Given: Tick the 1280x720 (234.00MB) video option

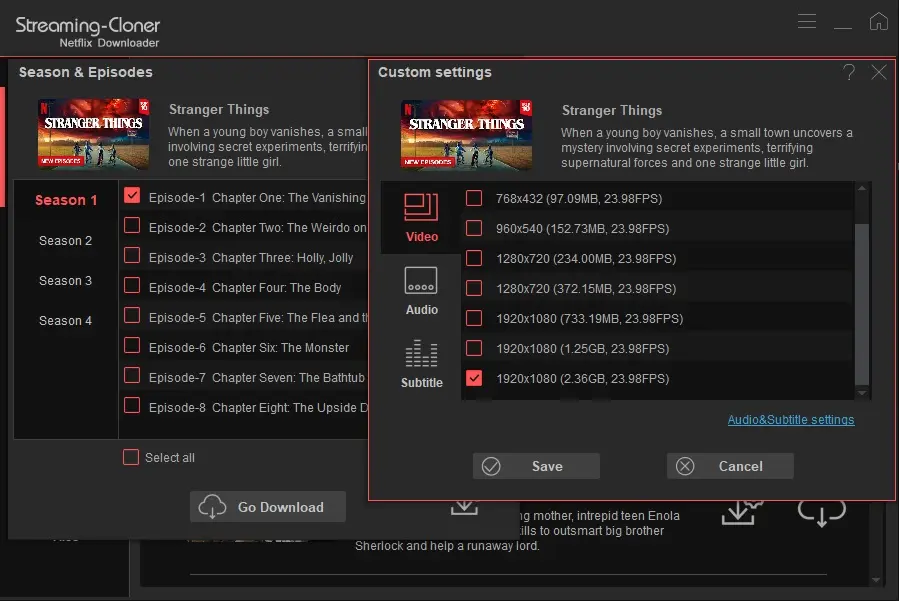Looking at the screenshot, I should coord(474,258).
